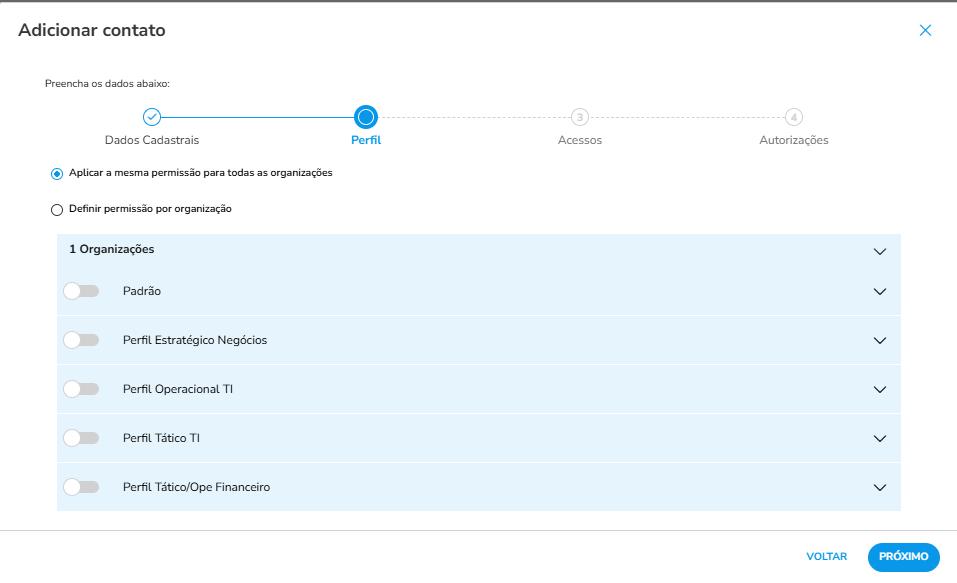Collapse the 1 Organizações section chevron
This screenshot has height=583, width=957.
[x=879, y=252]
